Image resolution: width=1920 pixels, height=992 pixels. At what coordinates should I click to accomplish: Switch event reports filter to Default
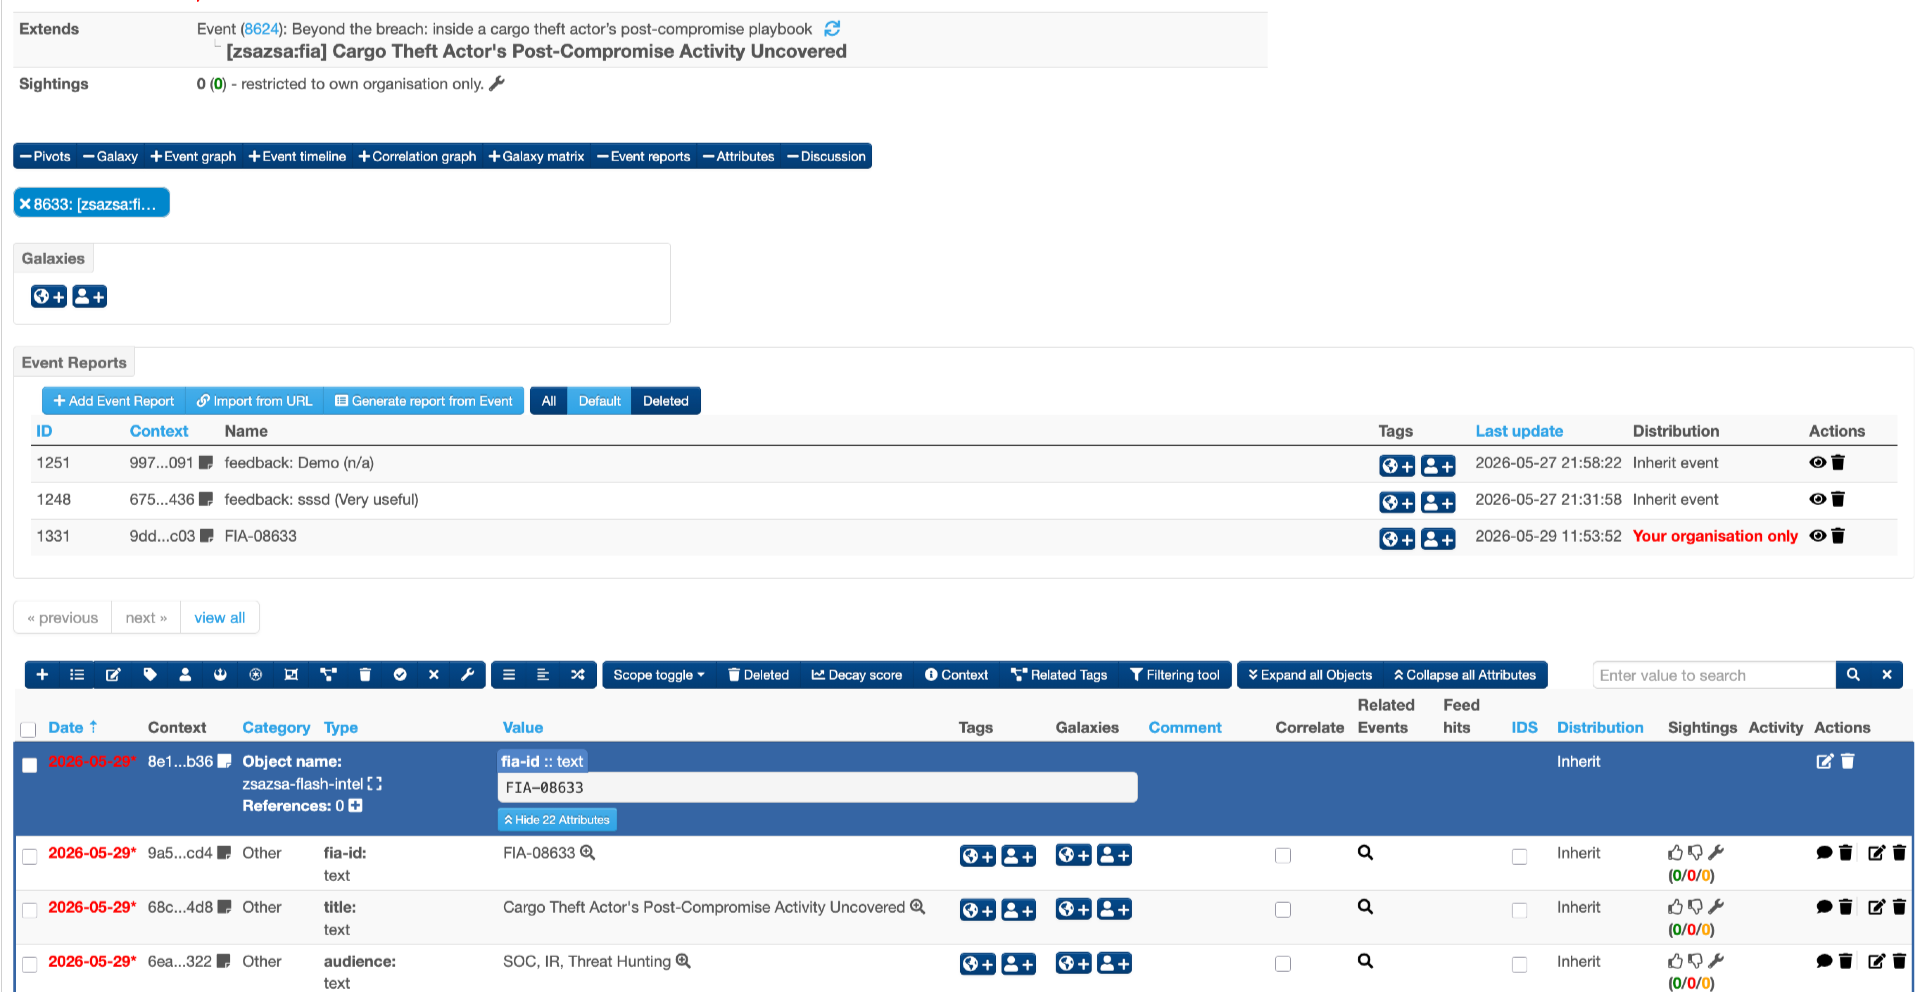[x=599, y=401]
